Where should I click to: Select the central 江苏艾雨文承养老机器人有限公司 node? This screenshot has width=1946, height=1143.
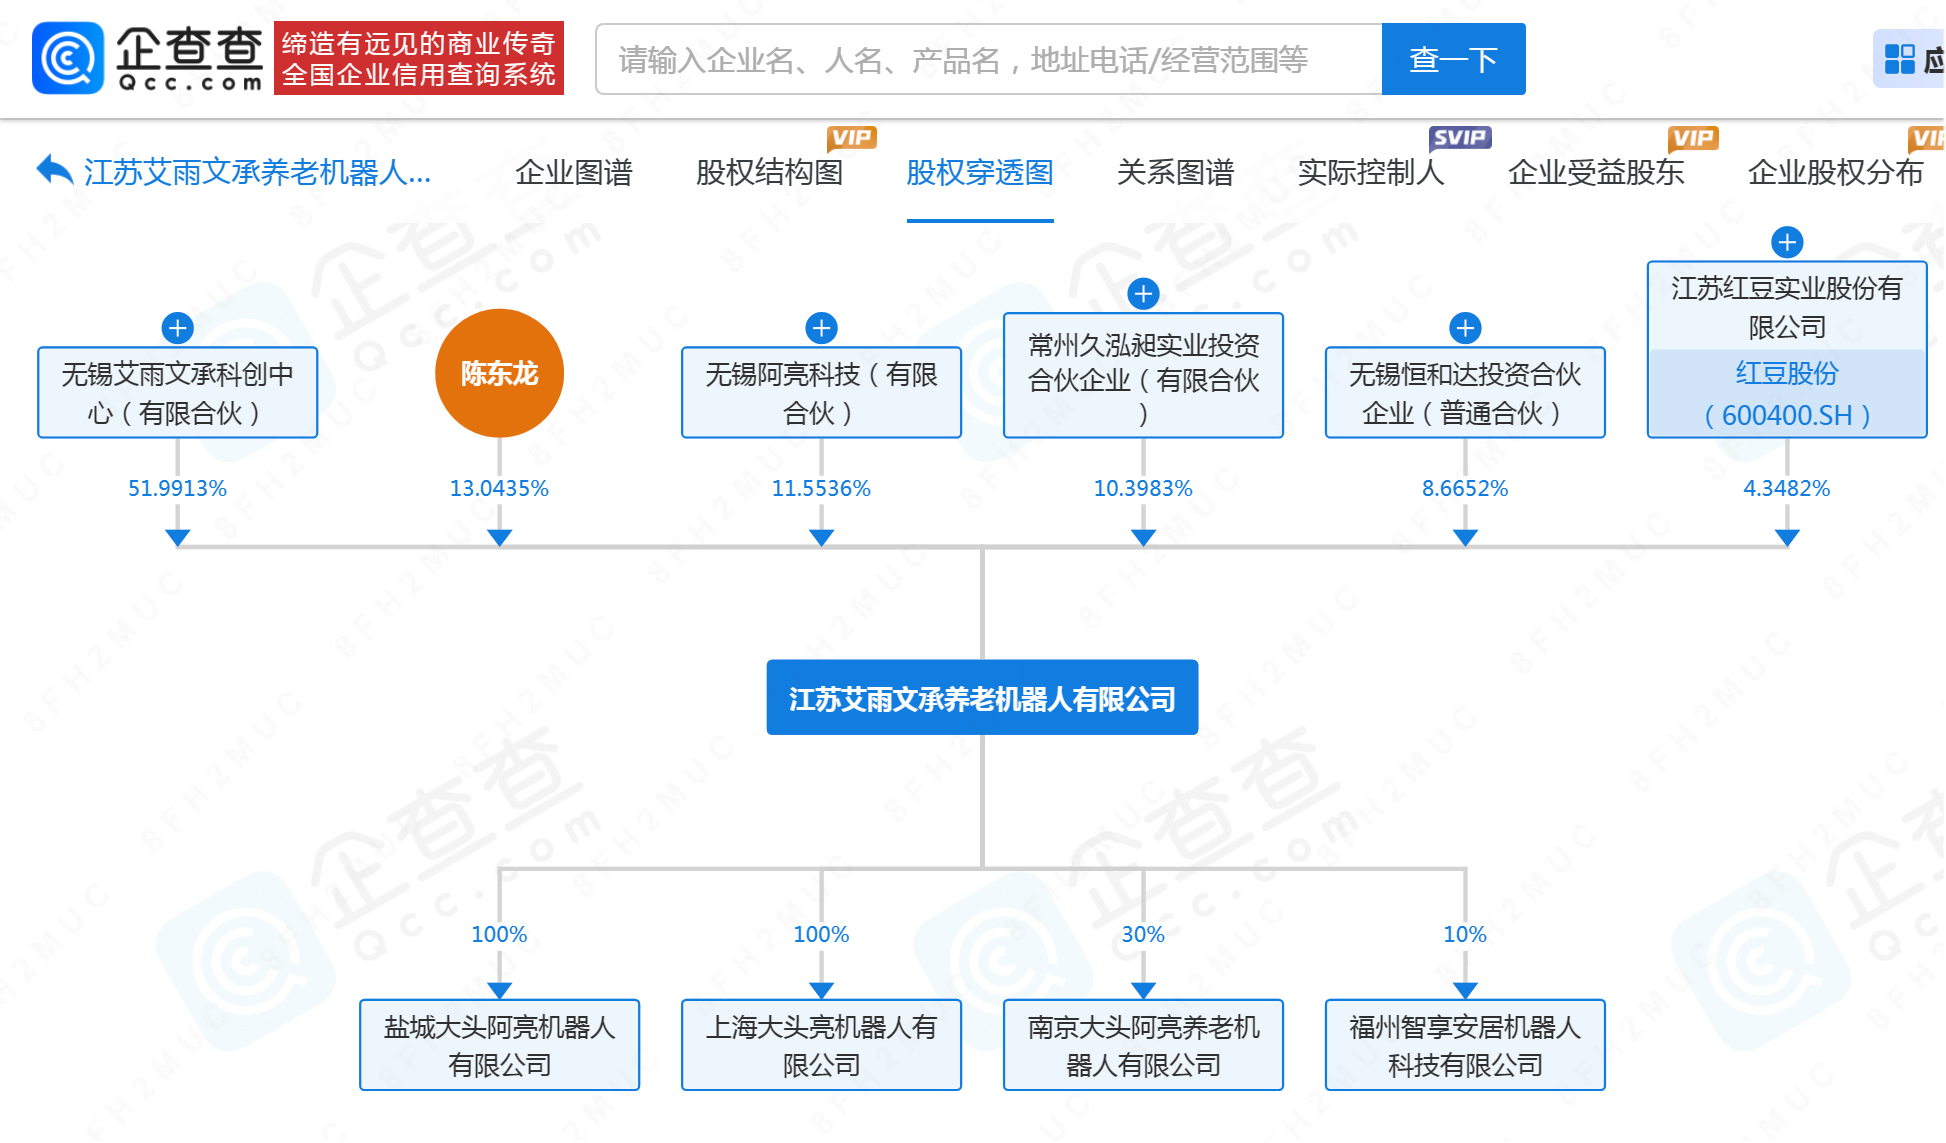pos(982,697)
